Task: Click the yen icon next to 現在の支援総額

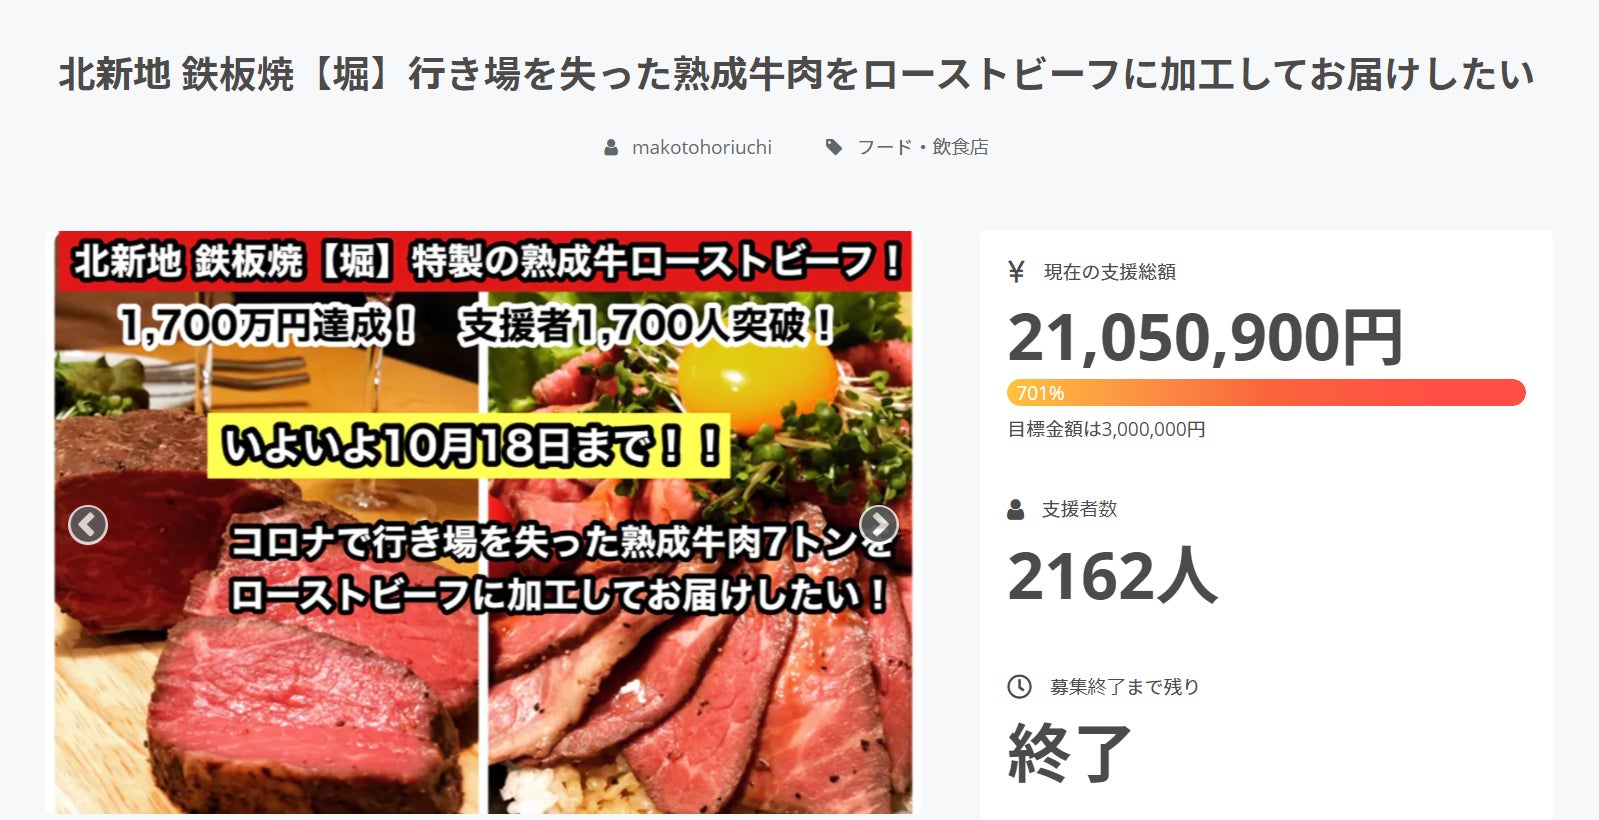Action: 1017,271
